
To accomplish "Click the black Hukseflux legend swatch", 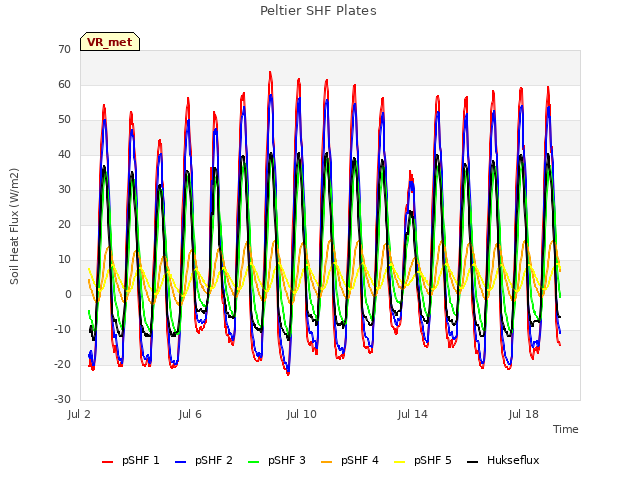I will (473, 462).
